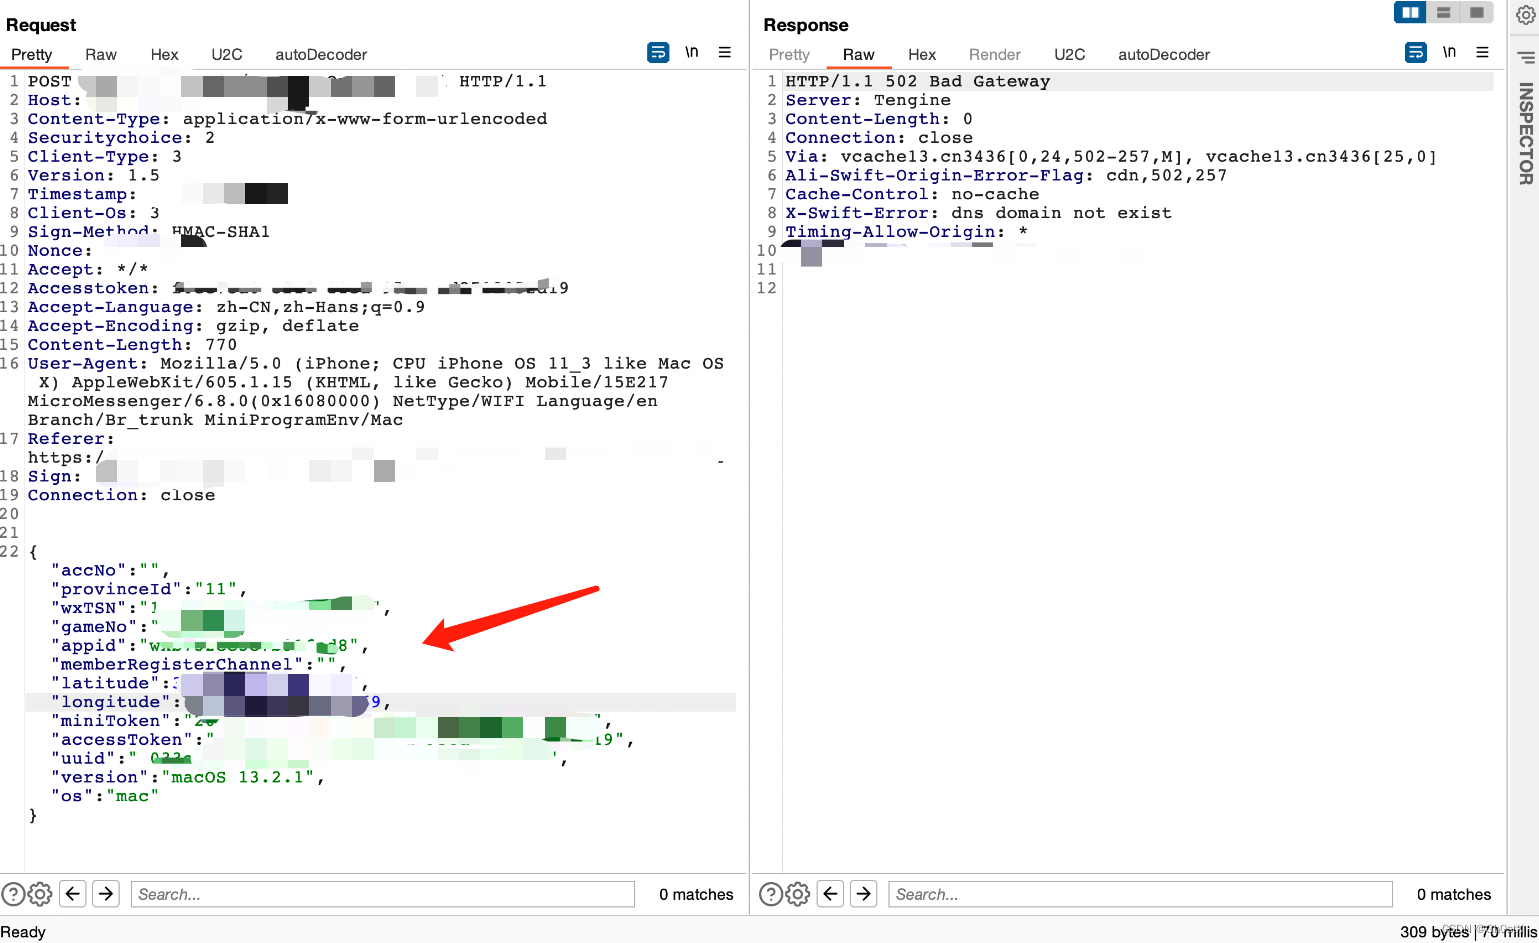Image resolution: width=1539 pixels, height=943 pixels.
Task: Click the "memberRegisterChannel" body line
Action: pyautogui.click(x=199, y=664)
